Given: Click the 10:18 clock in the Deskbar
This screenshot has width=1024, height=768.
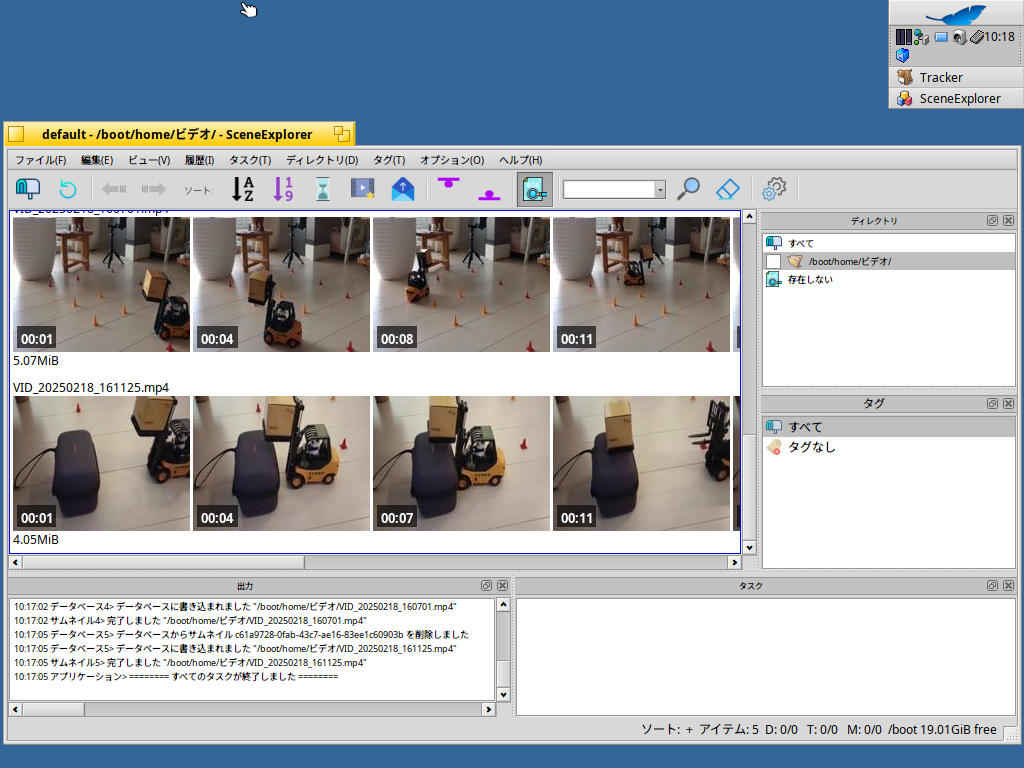Looking at the screenshot, I should [x=999, y=37].
